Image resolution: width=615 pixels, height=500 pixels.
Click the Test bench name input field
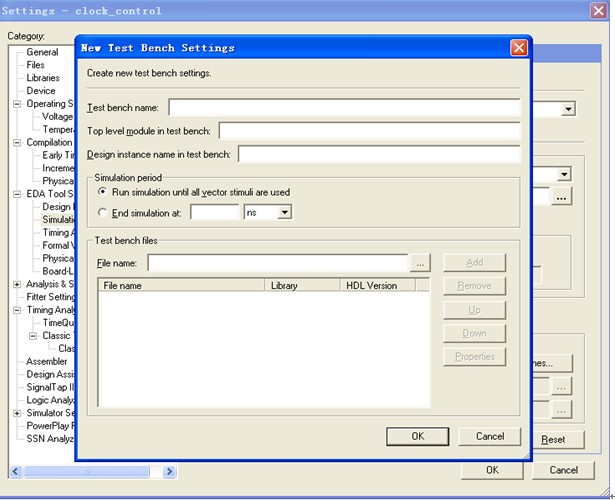pos(344,108)
